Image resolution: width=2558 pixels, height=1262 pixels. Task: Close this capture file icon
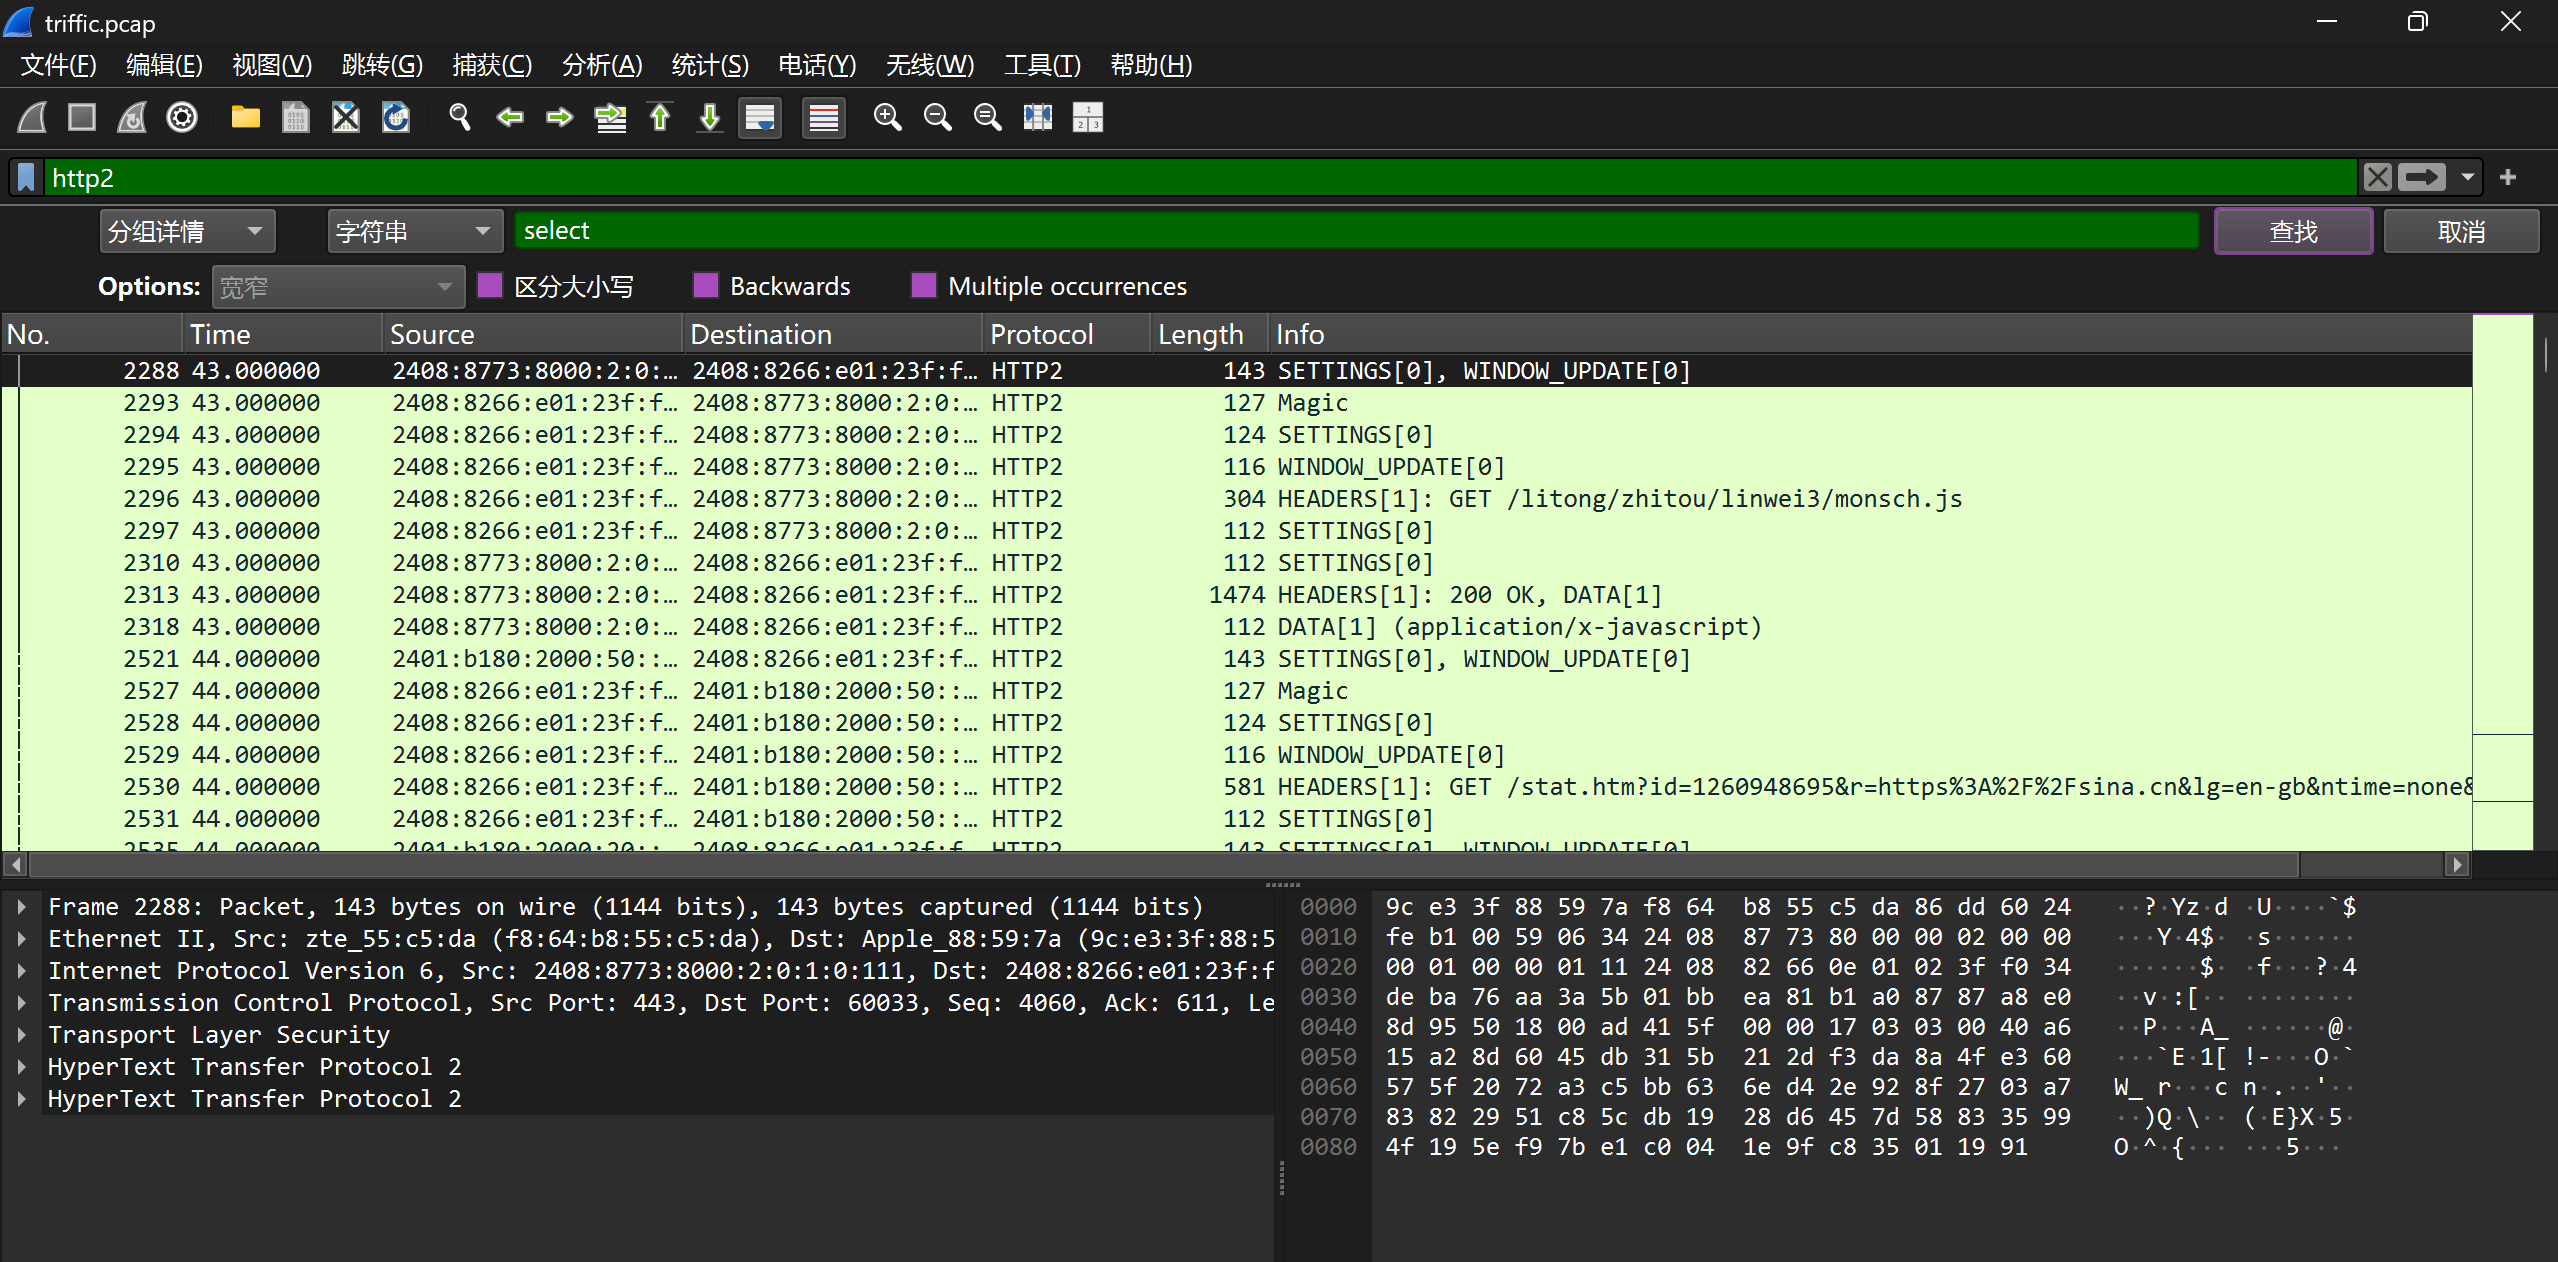click(346, 118)
